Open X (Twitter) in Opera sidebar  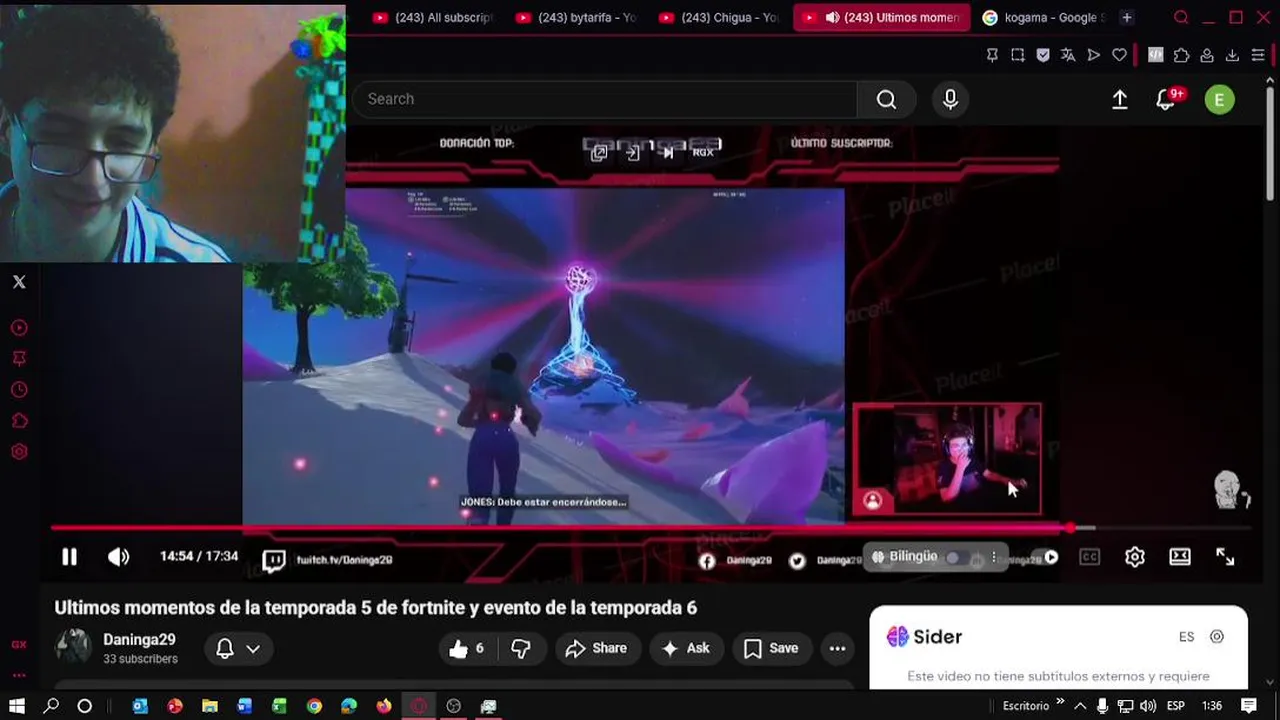19,282
